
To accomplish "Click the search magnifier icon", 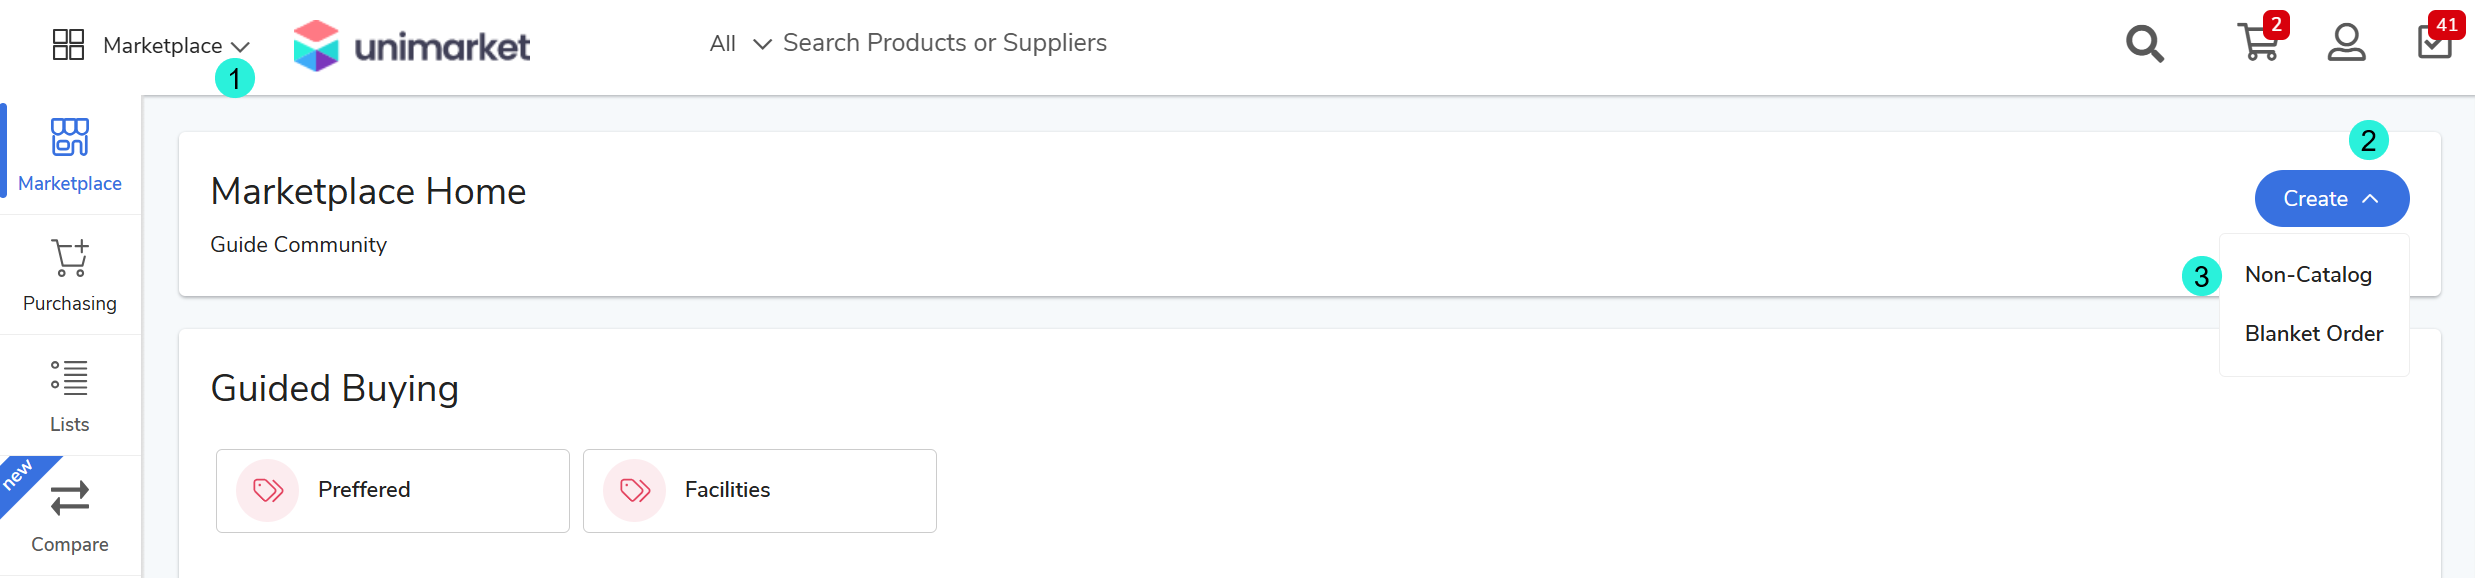I will [2144, 44].
